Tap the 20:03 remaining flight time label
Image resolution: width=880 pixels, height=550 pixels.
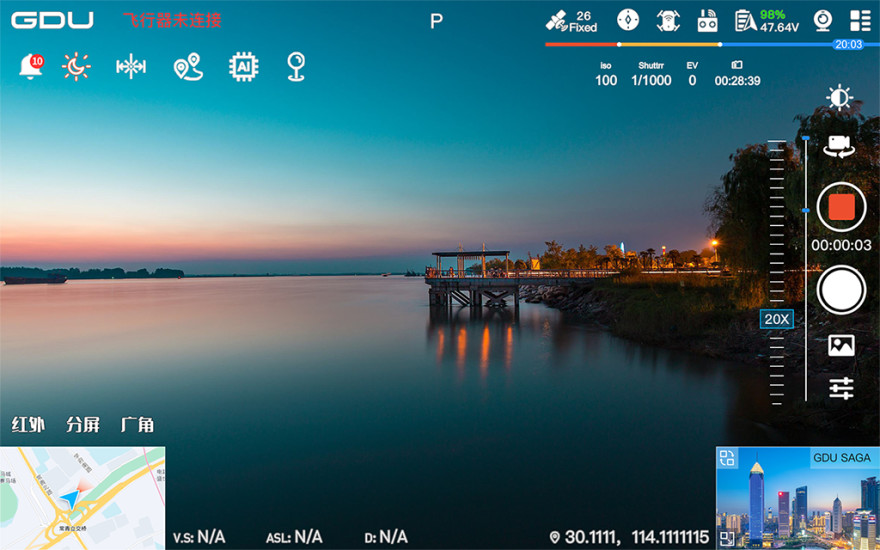[x=848, y=44]
